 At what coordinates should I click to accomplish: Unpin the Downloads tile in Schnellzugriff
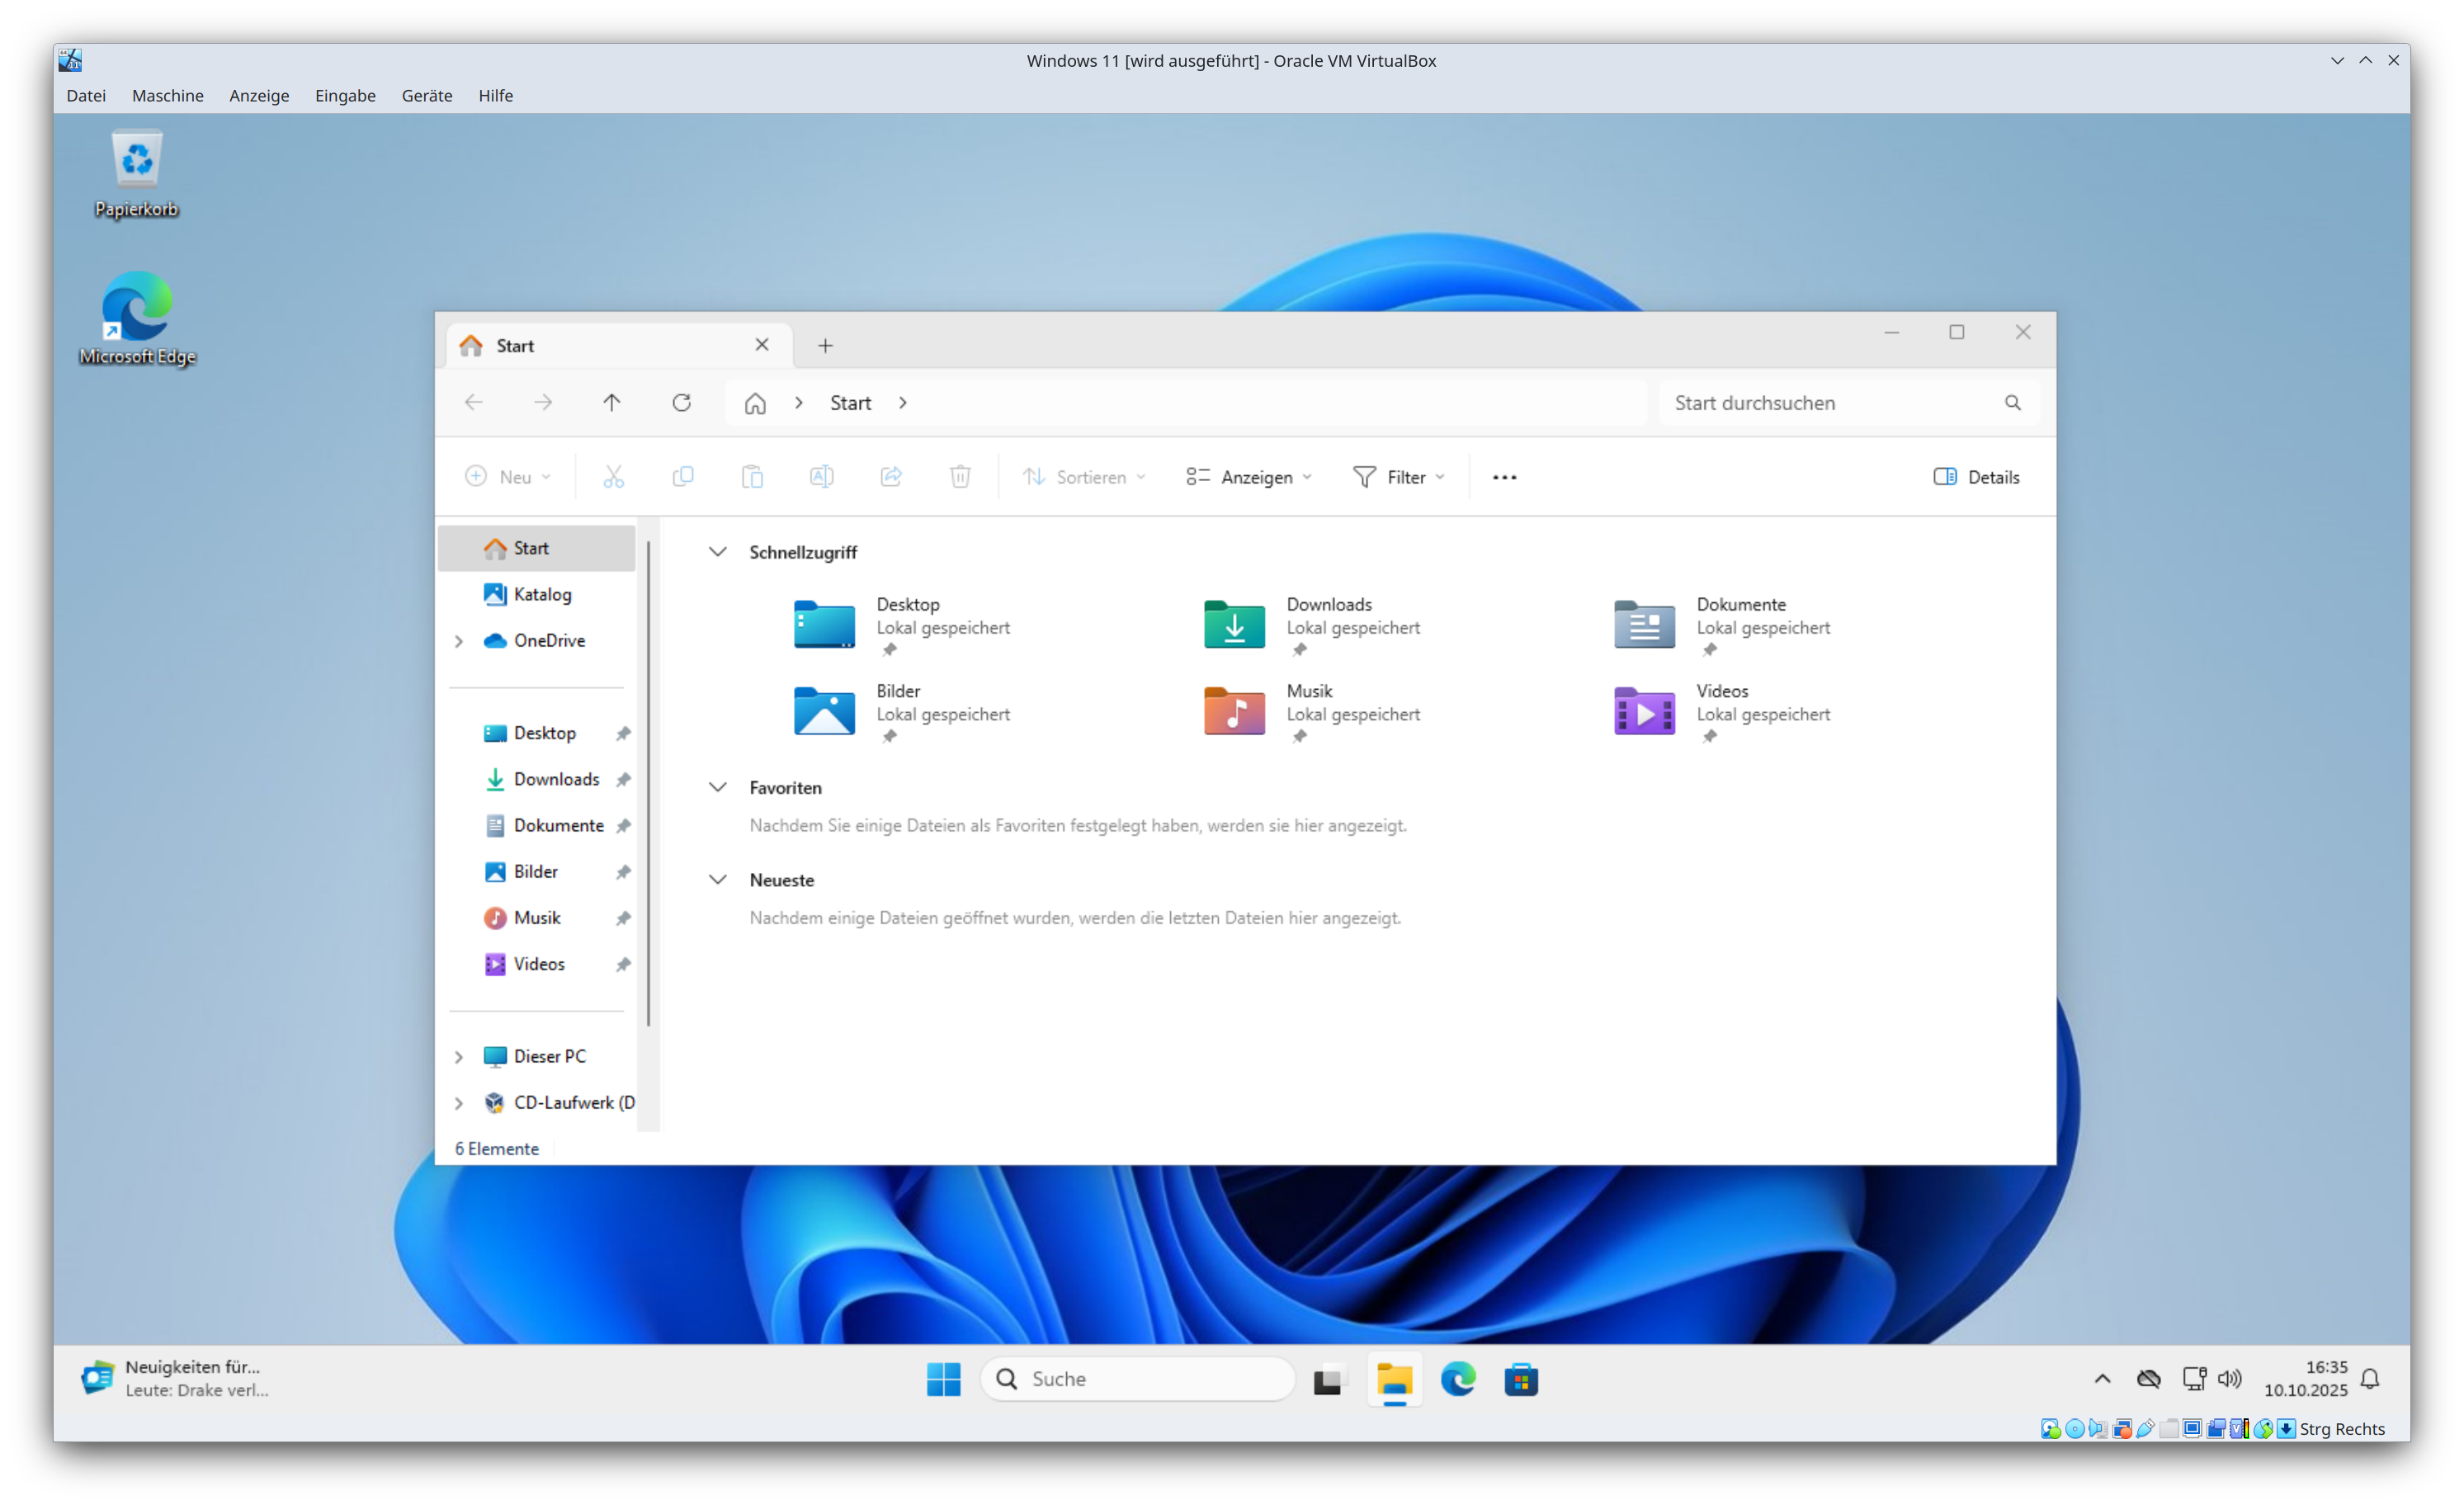(1299, 650)
